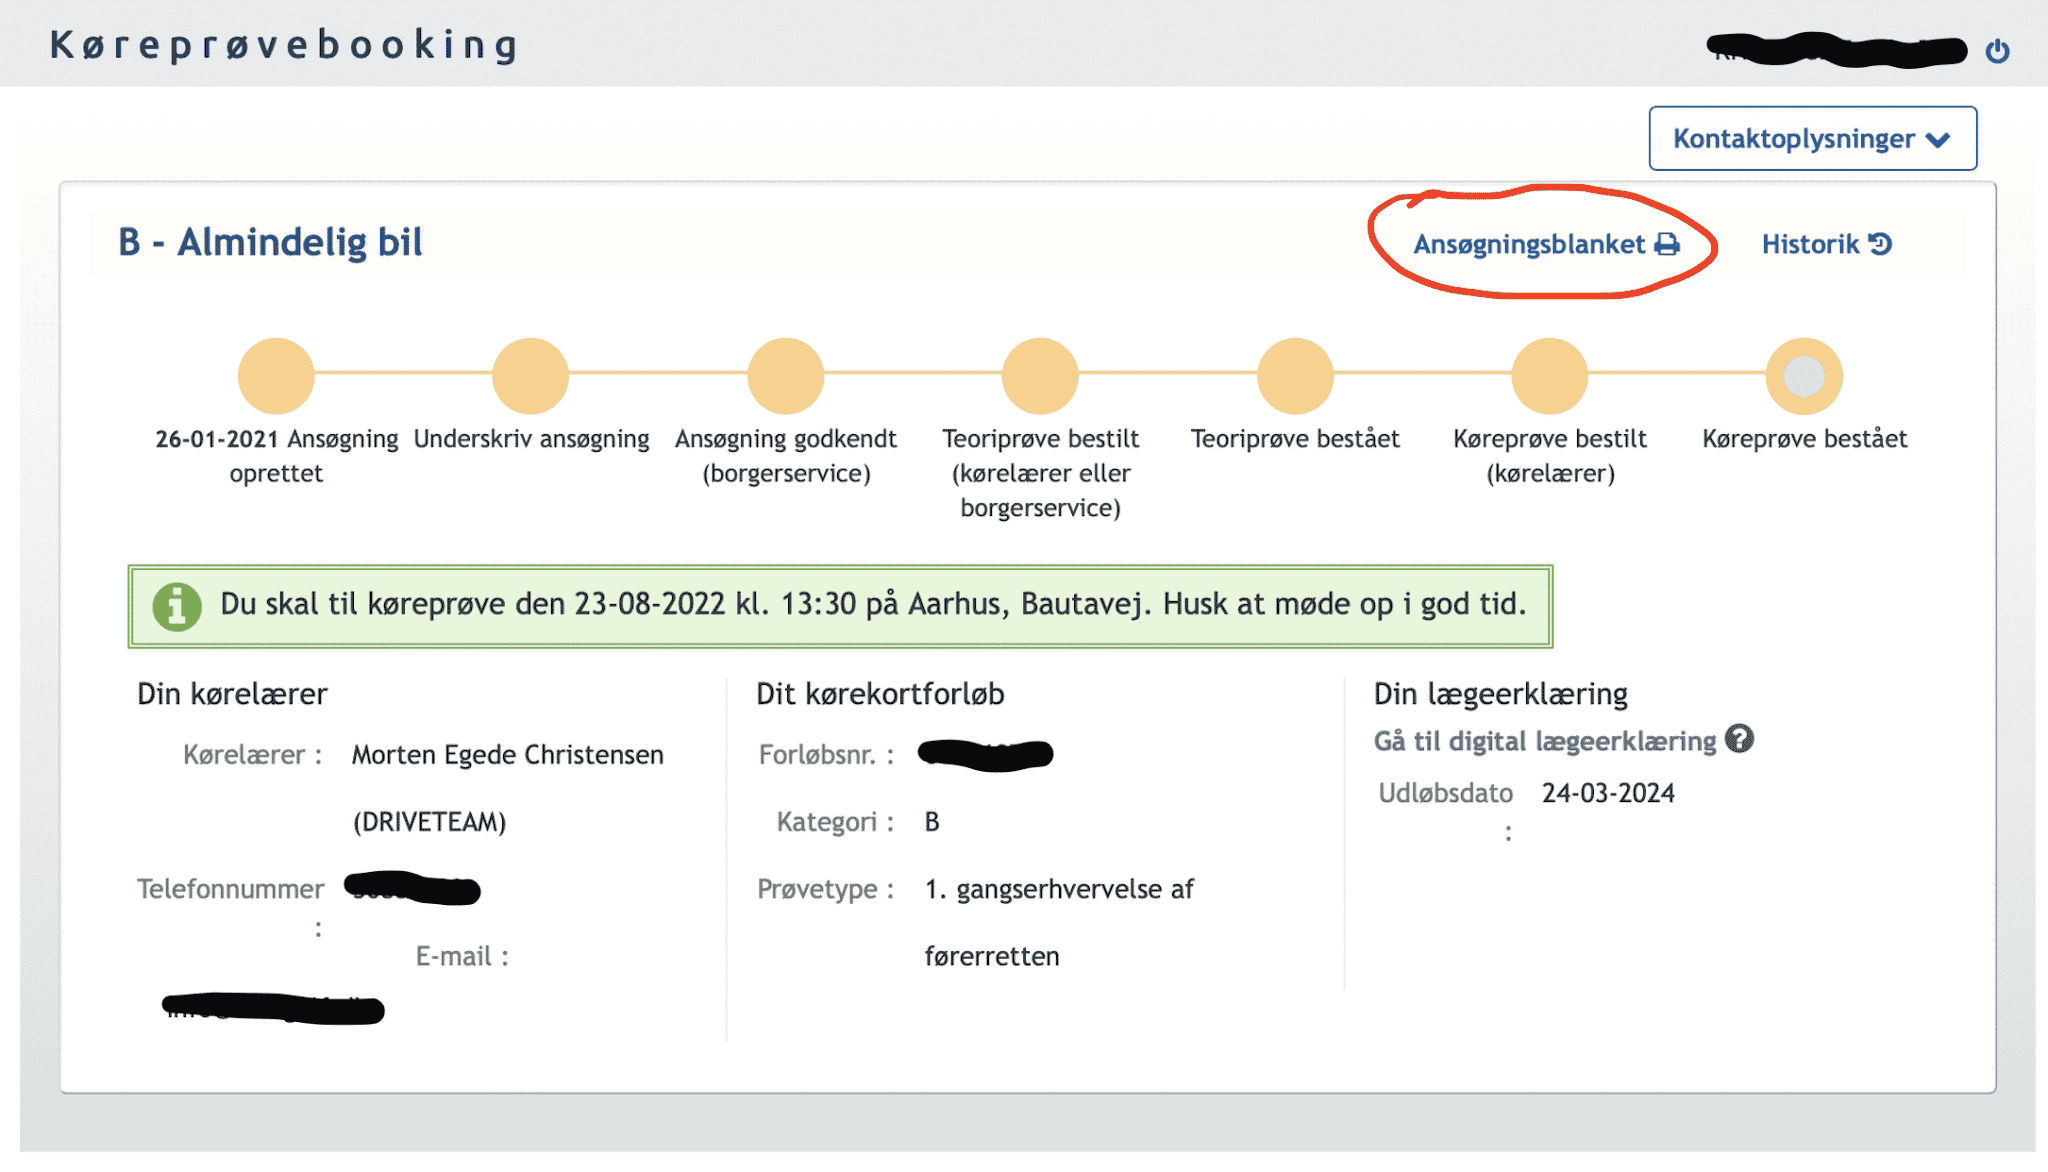Open the Ansøgningsblanket link

tap(1529, 245)
